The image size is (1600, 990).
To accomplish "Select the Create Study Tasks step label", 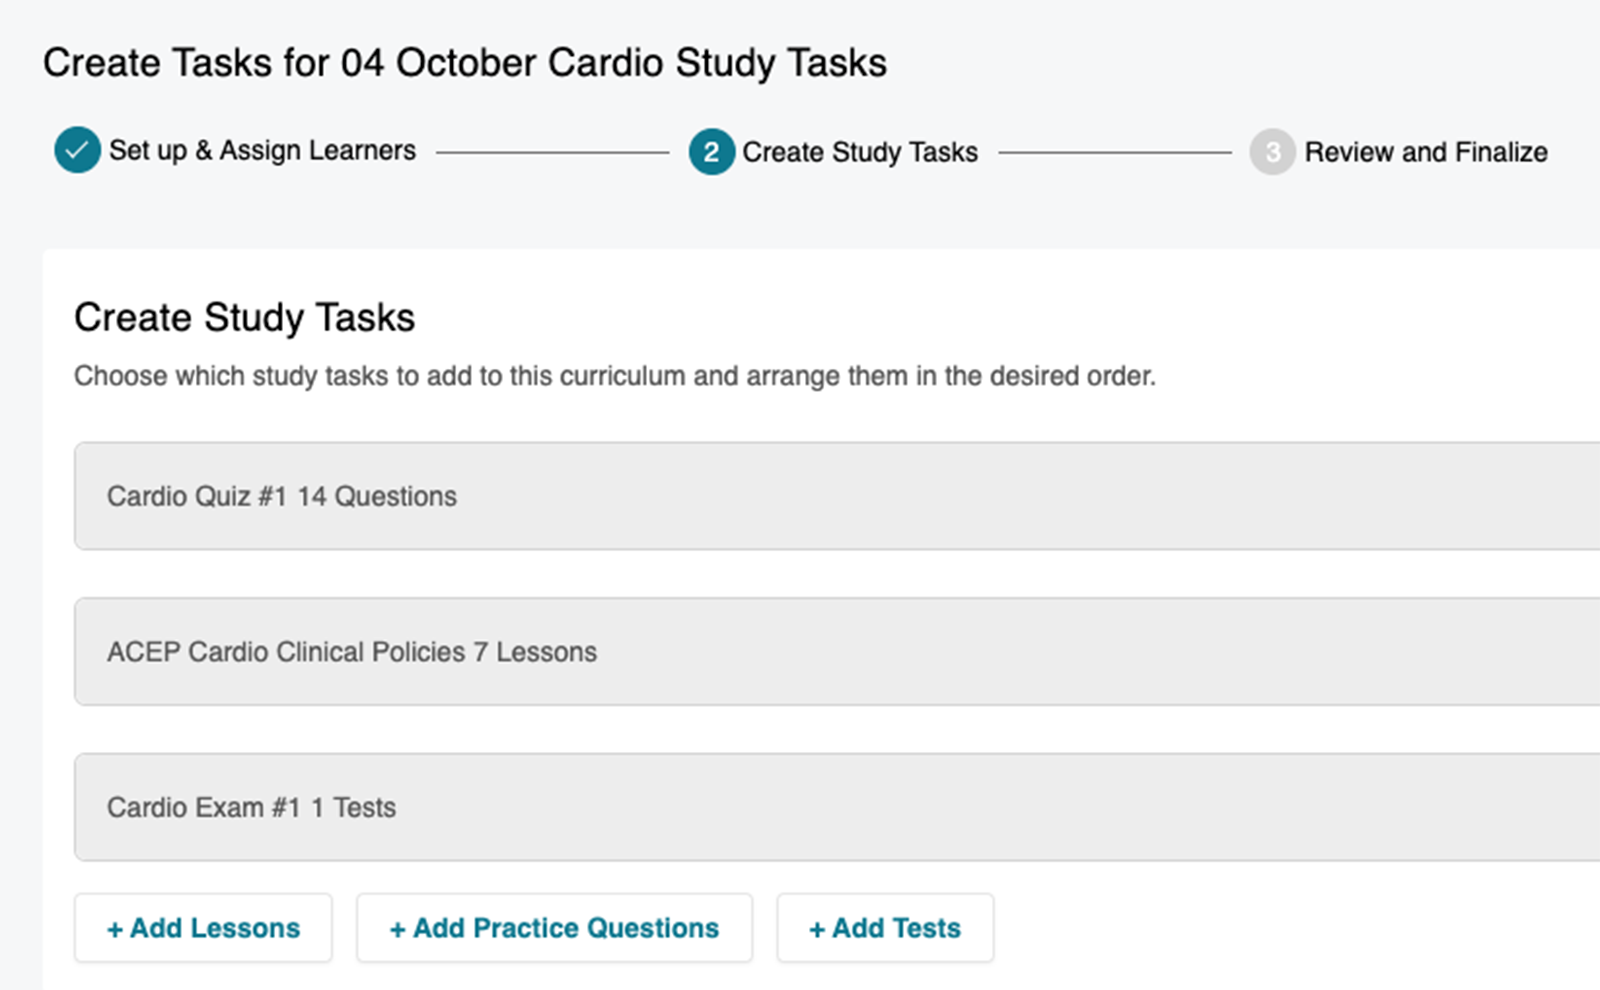I will [858, 152].
